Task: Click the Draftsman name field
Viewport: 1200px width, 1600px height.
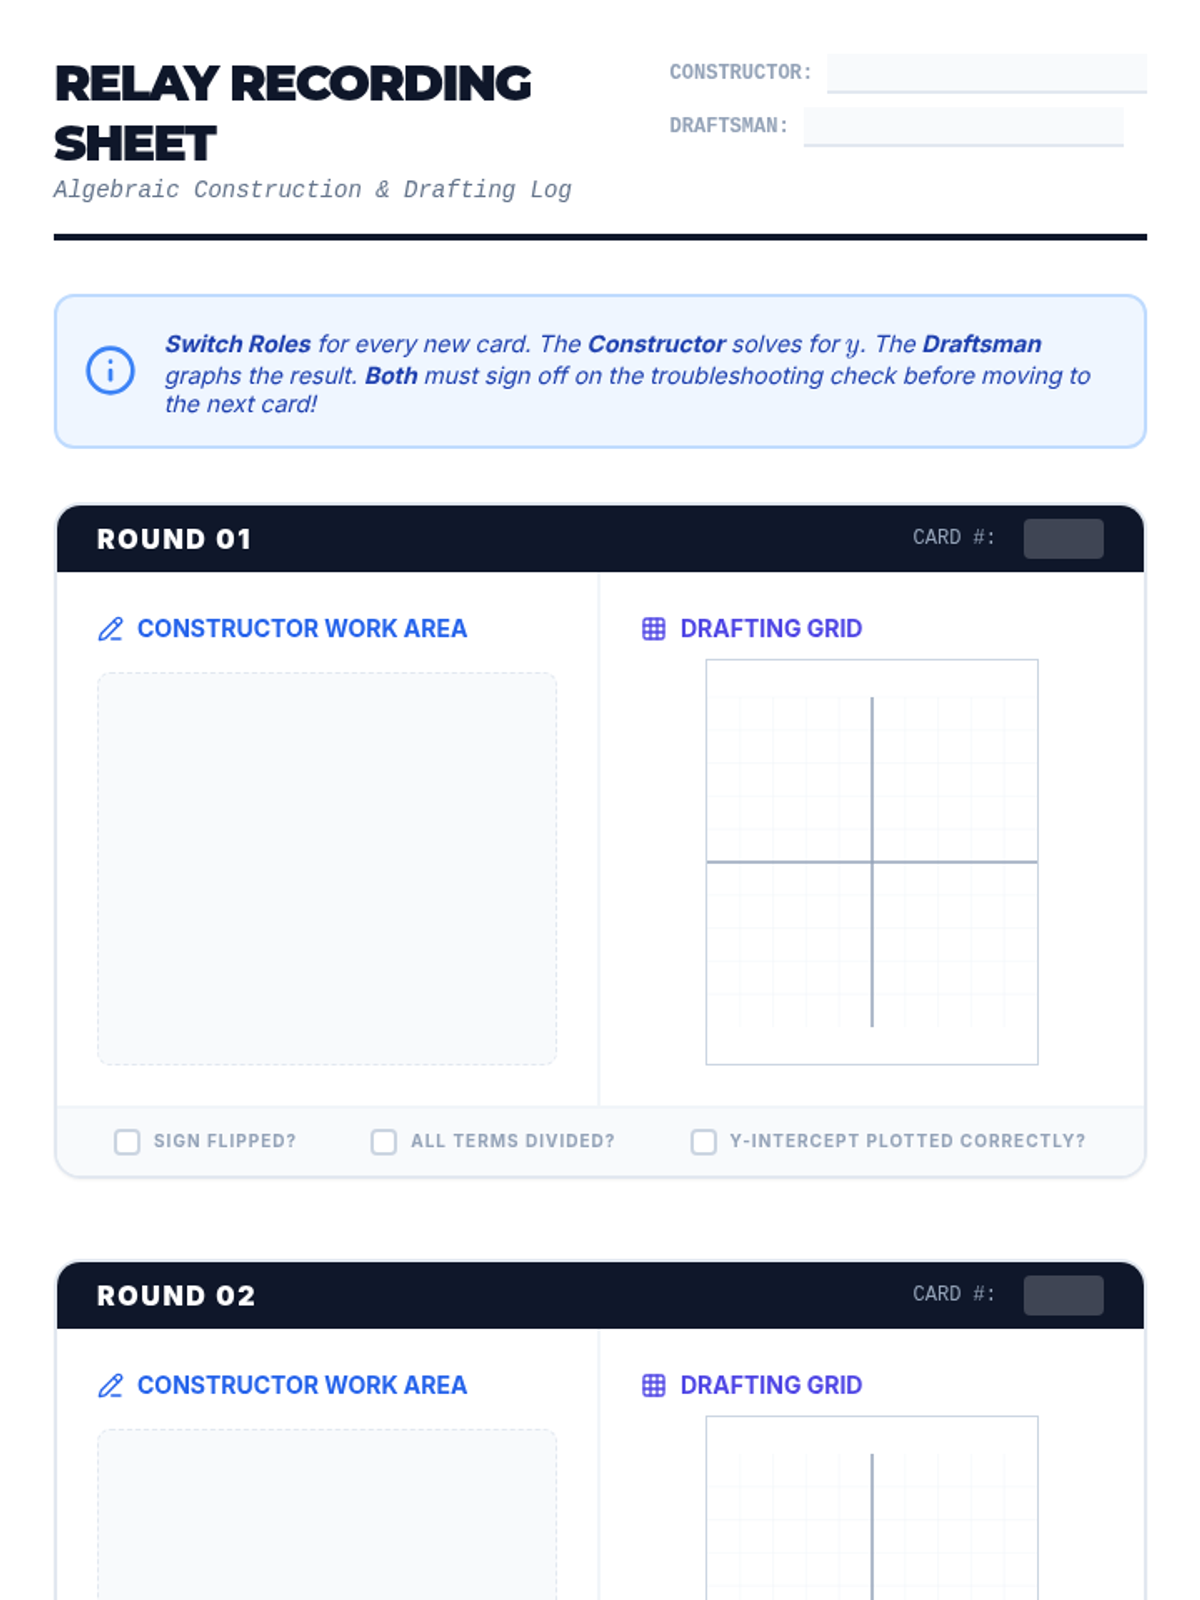Action: coord(963,126)
